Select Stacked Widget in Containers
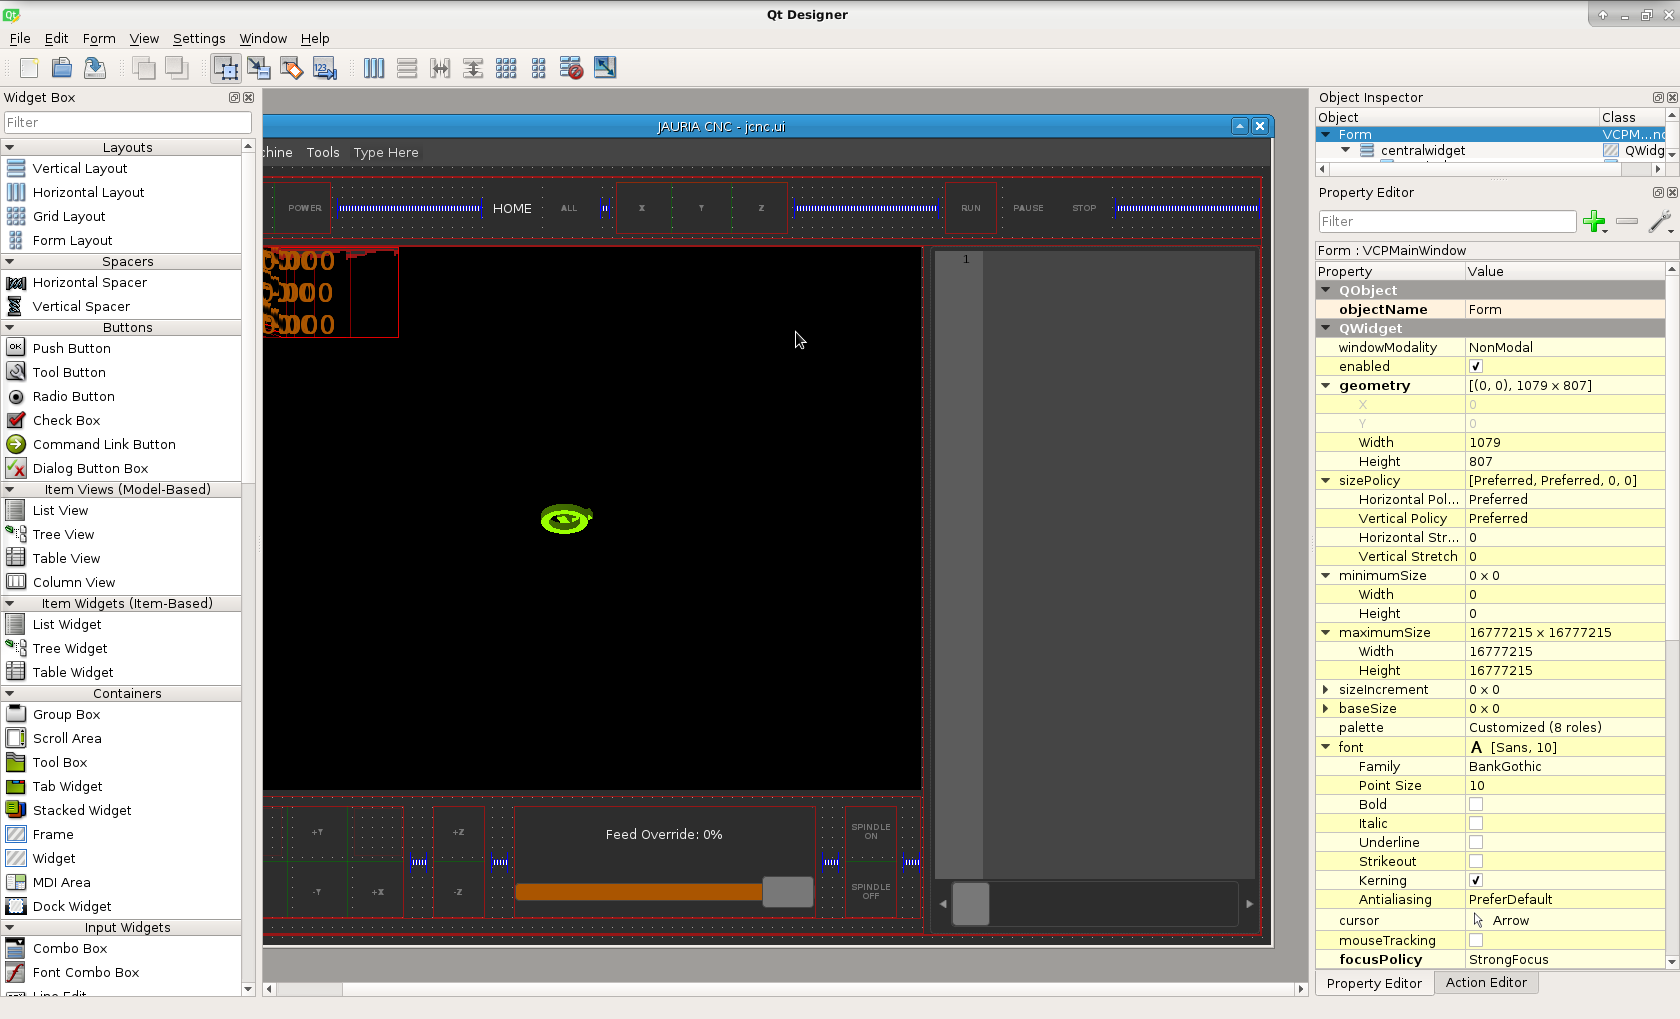1680x1019 pixels. pyautogui.click(x=82, y=810)
